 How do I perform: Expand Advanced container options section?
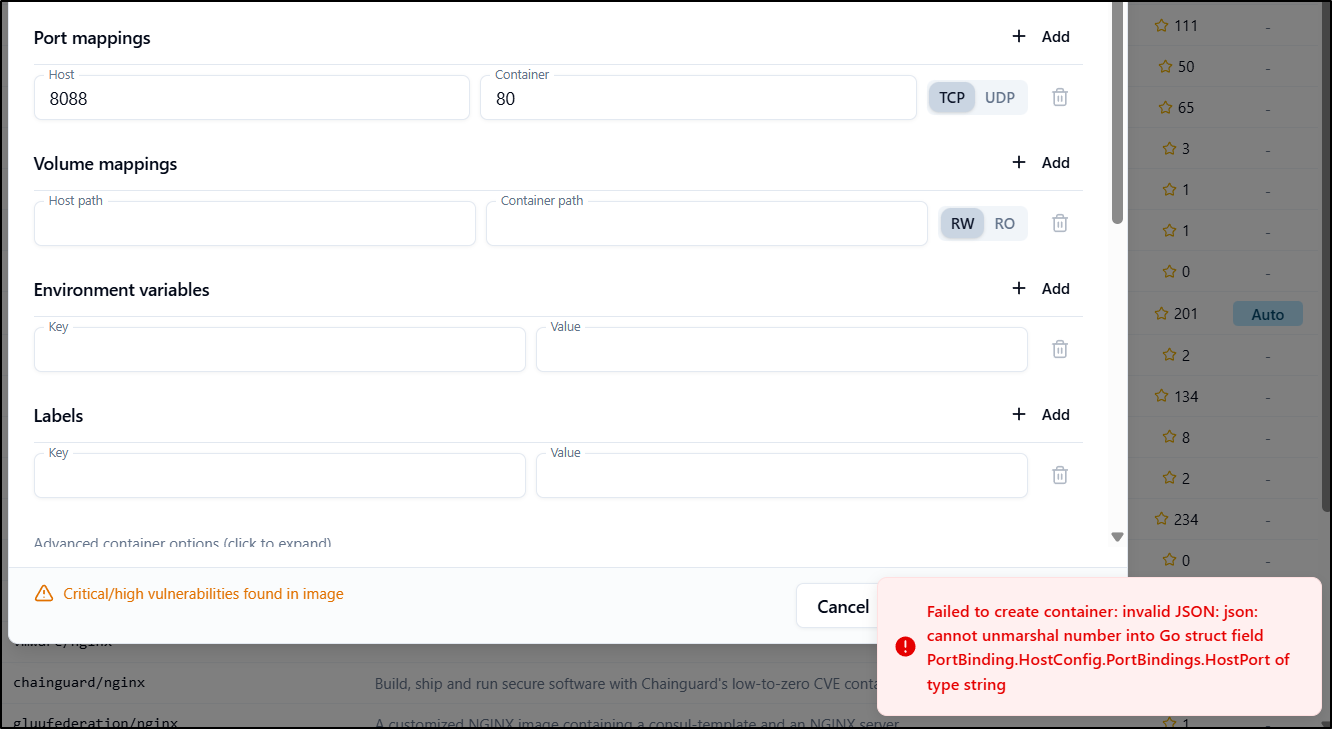183,543
